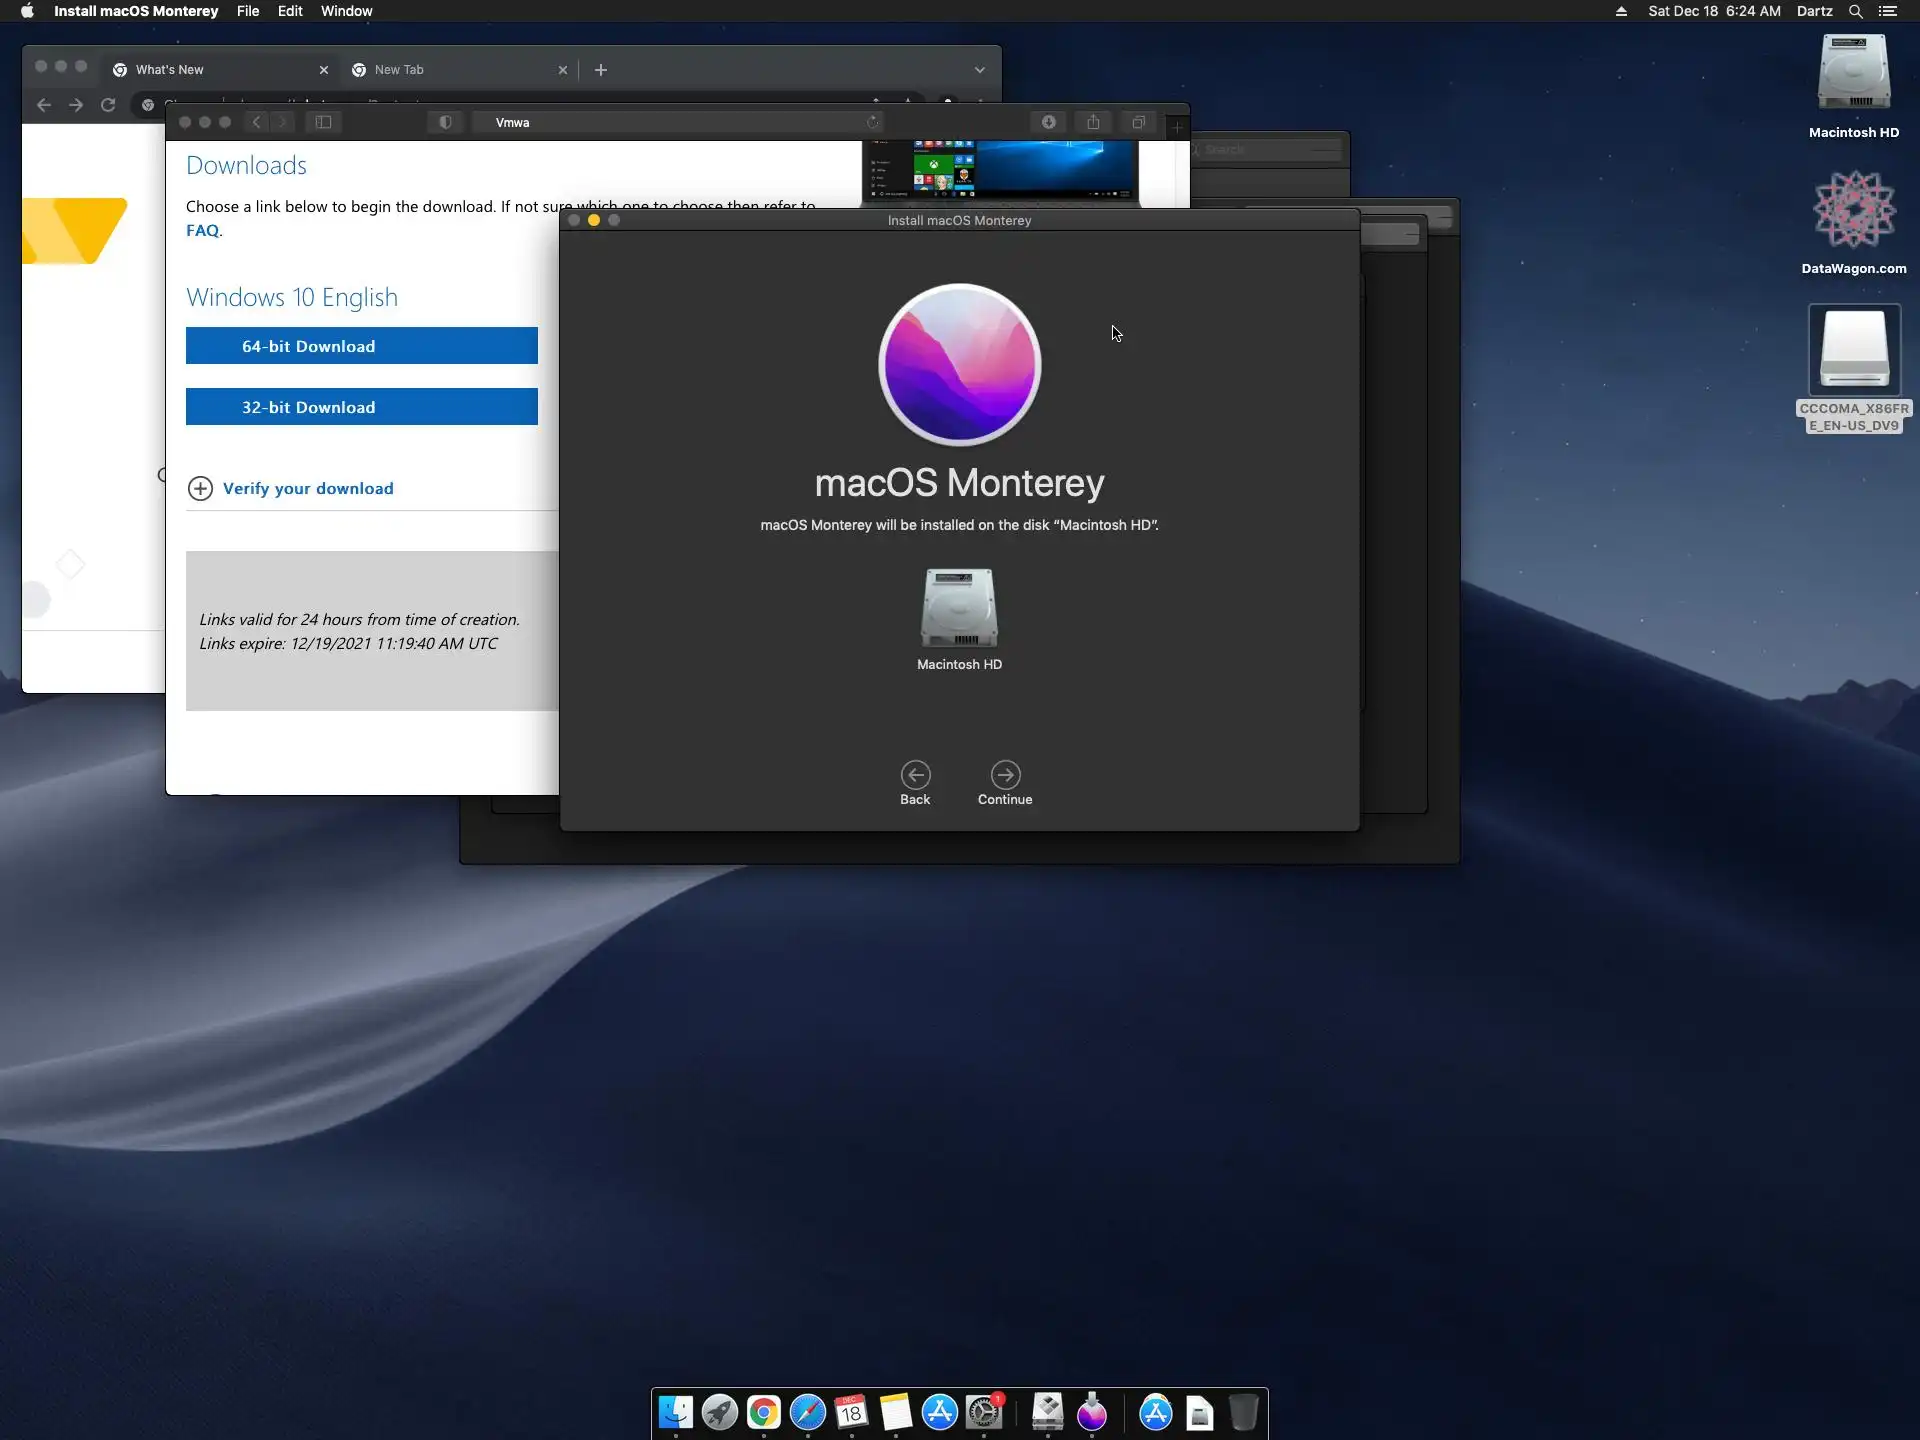Open Chrome from the Dock
This screenshot has width=1920, height=1440.
coord(764,1413)
